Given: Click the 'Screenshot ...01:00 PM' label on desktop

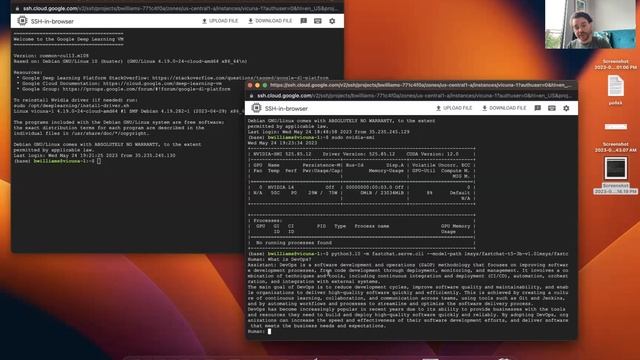Looking at the screenshot, I should 616,64.
